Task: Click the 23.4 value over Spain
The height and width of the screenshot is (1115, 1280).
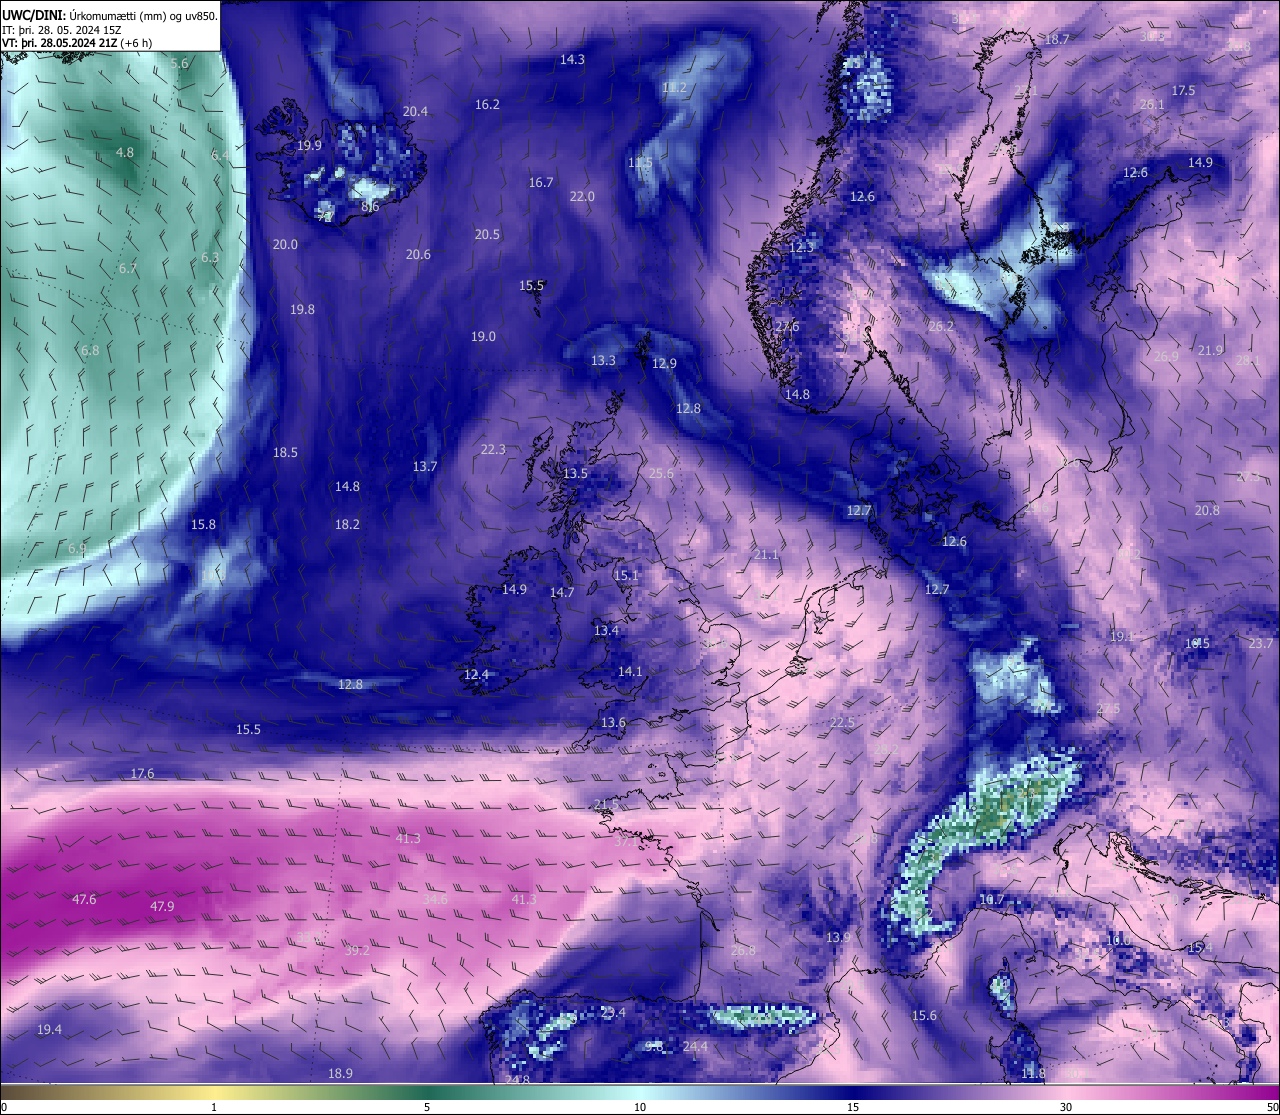Action: tap(613, 1012)
